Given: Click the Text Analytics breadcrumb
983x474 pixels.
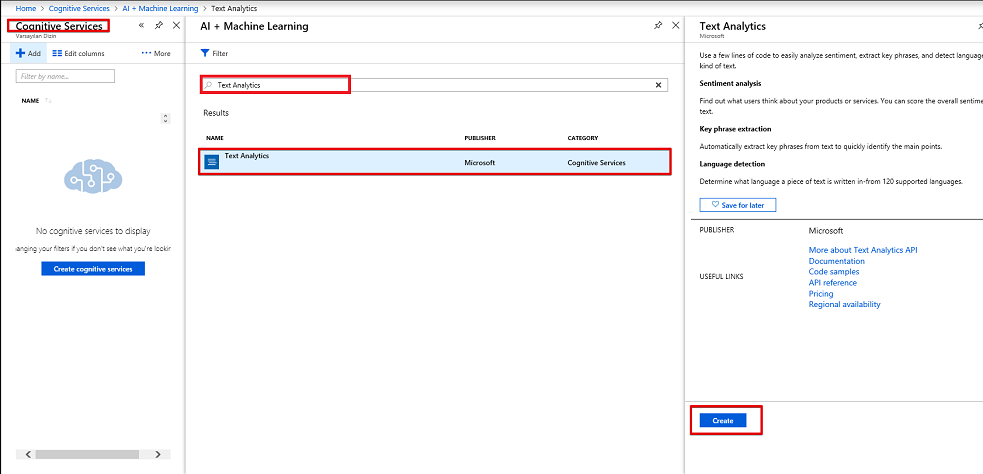Looking at the screenshot, I should 234,8.
